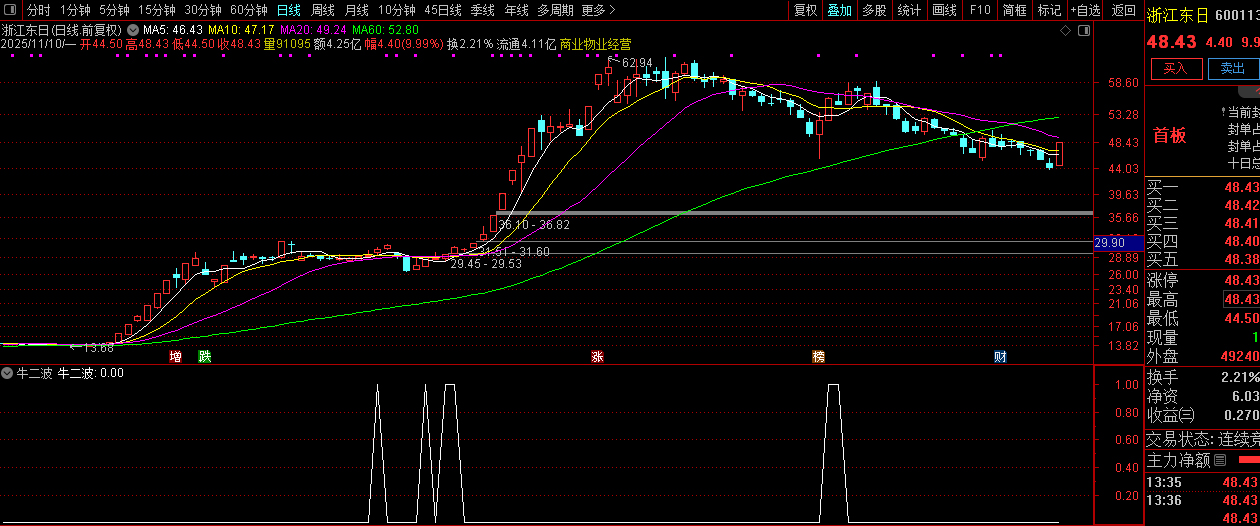Click the 买入 buy button
Image resolution: width=1260 pixels, height=526 pixels.
[x=1176, y=69]
